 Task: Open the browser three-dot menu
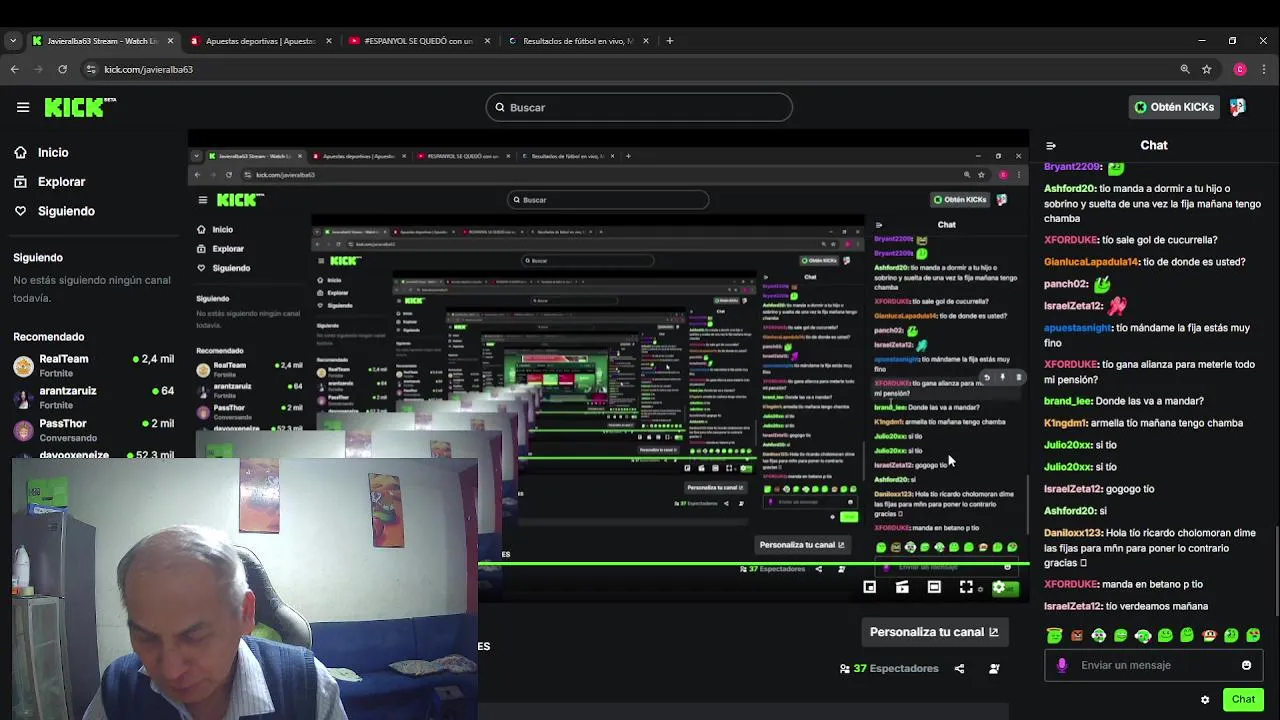1265,69
